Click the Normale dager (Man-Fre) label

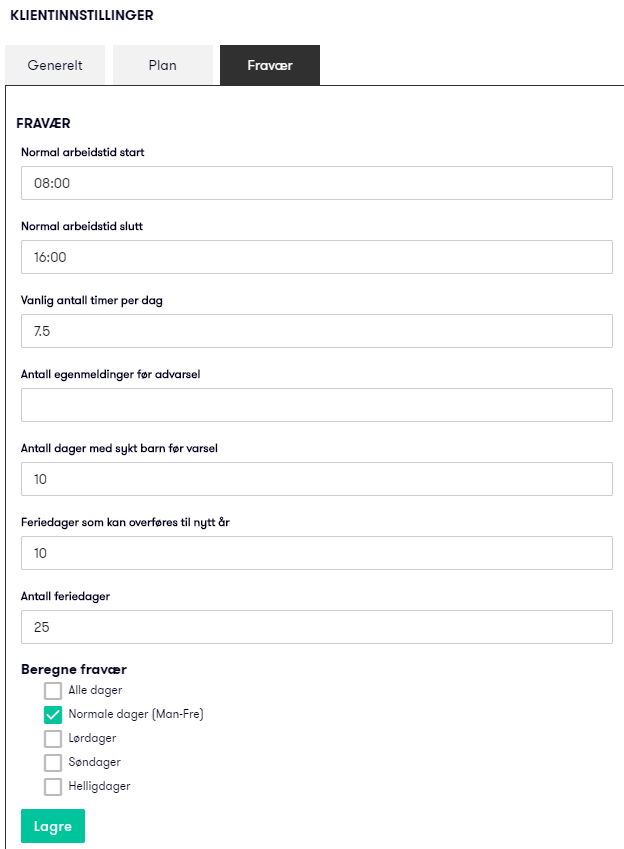[136, 714]
